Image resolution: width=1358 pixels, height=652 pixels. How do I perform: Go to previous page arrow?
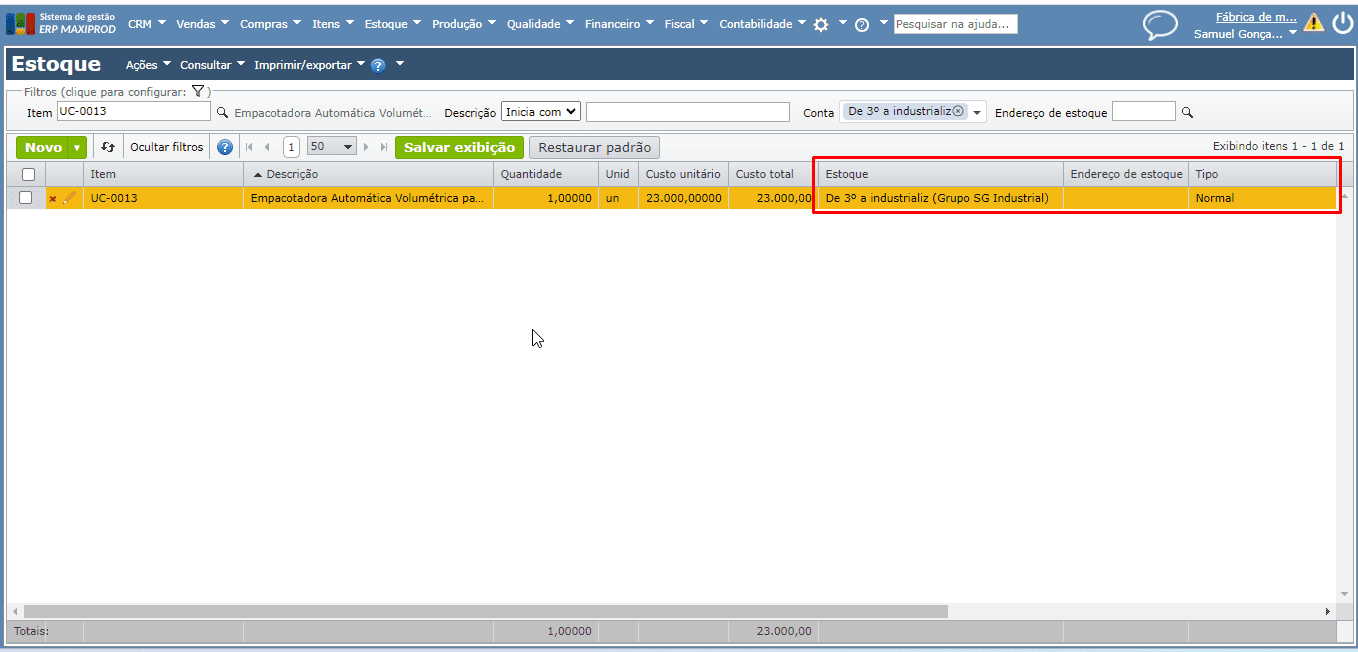(267, 147)
